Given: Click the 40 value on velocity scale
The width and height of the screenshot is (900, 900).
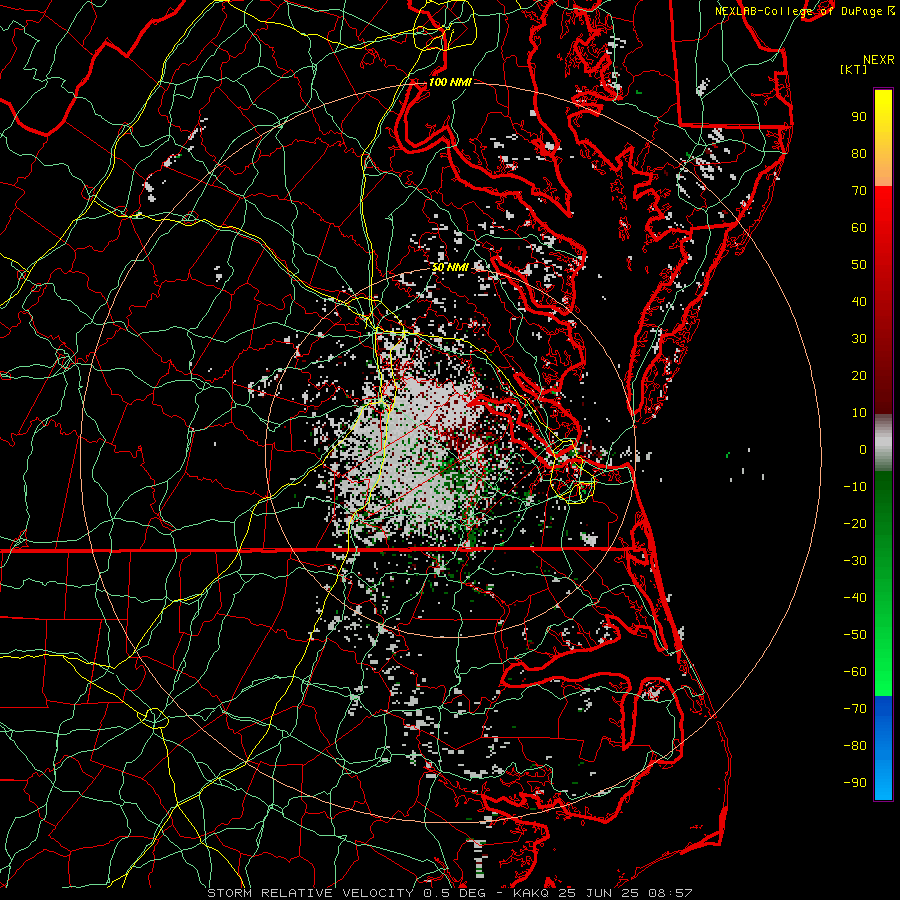Looking at the screenshot, I should (859, 301).
